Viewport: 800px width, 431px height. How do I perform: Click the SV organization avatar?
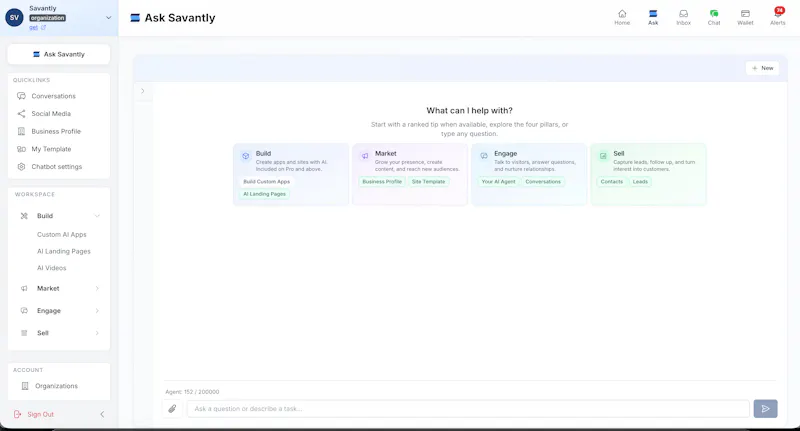tap(14, 17)
